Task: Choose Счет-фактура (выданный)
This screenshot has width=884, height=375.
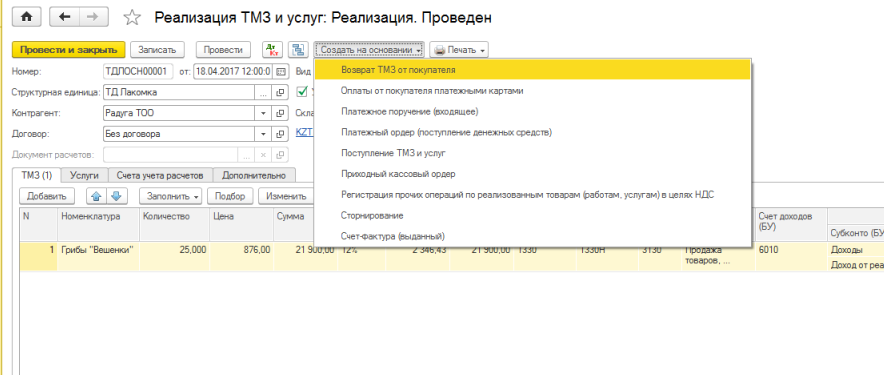Action: (x=532, y=236)
